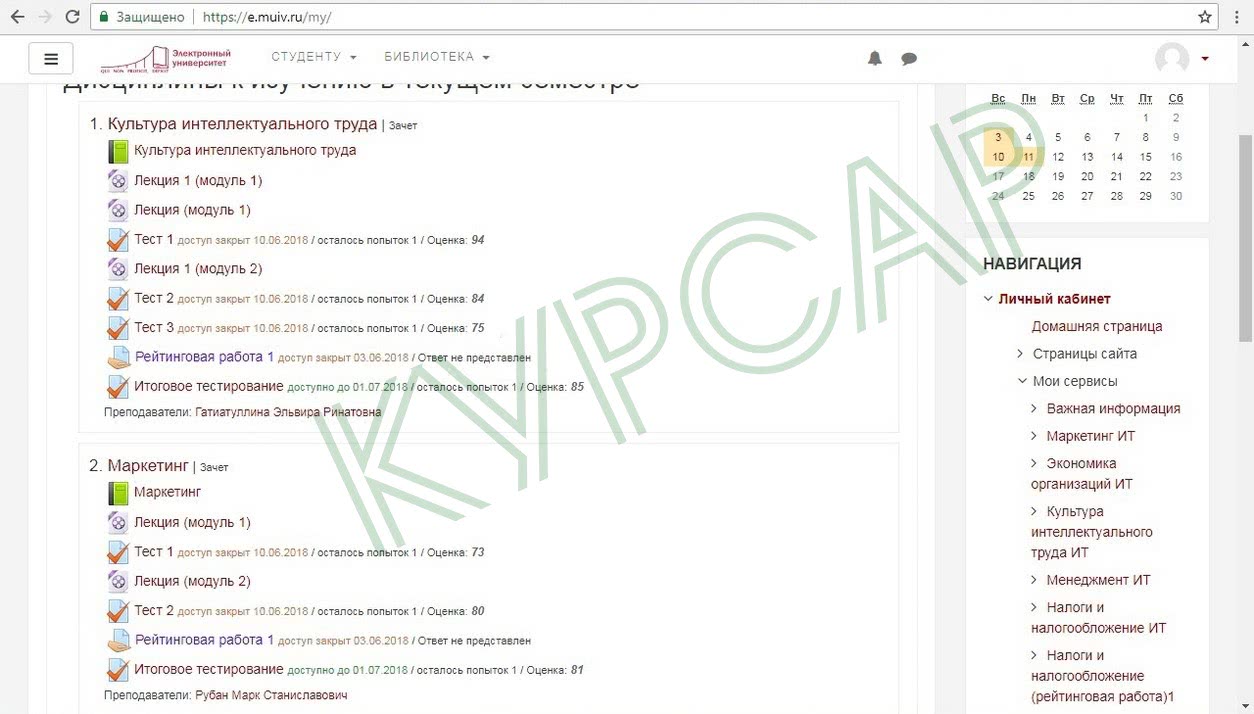Open Домашняя страница in navigation
Screen dimensions: 1254x714
tap(1096, 326)
